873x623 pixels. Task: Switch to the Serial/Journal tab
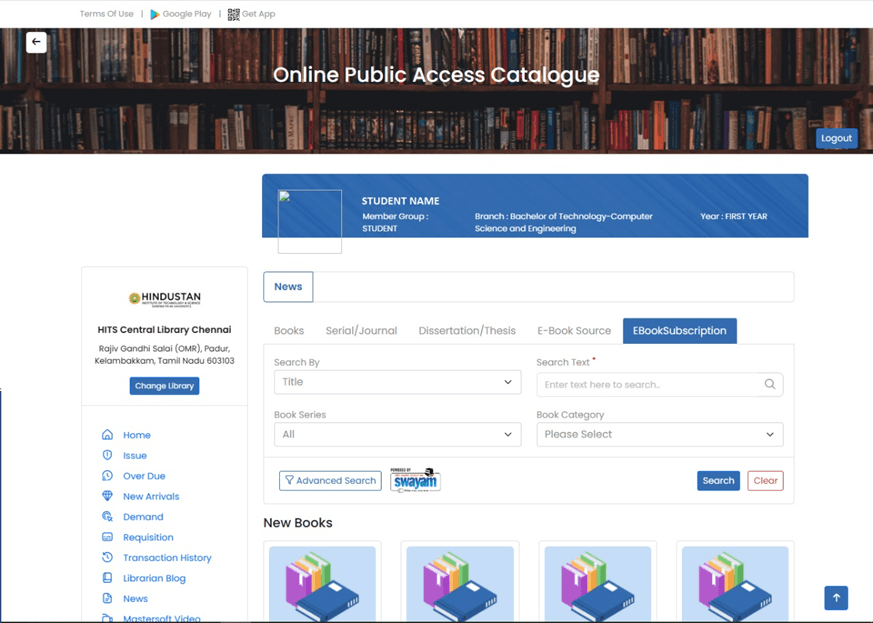point(361,331)
